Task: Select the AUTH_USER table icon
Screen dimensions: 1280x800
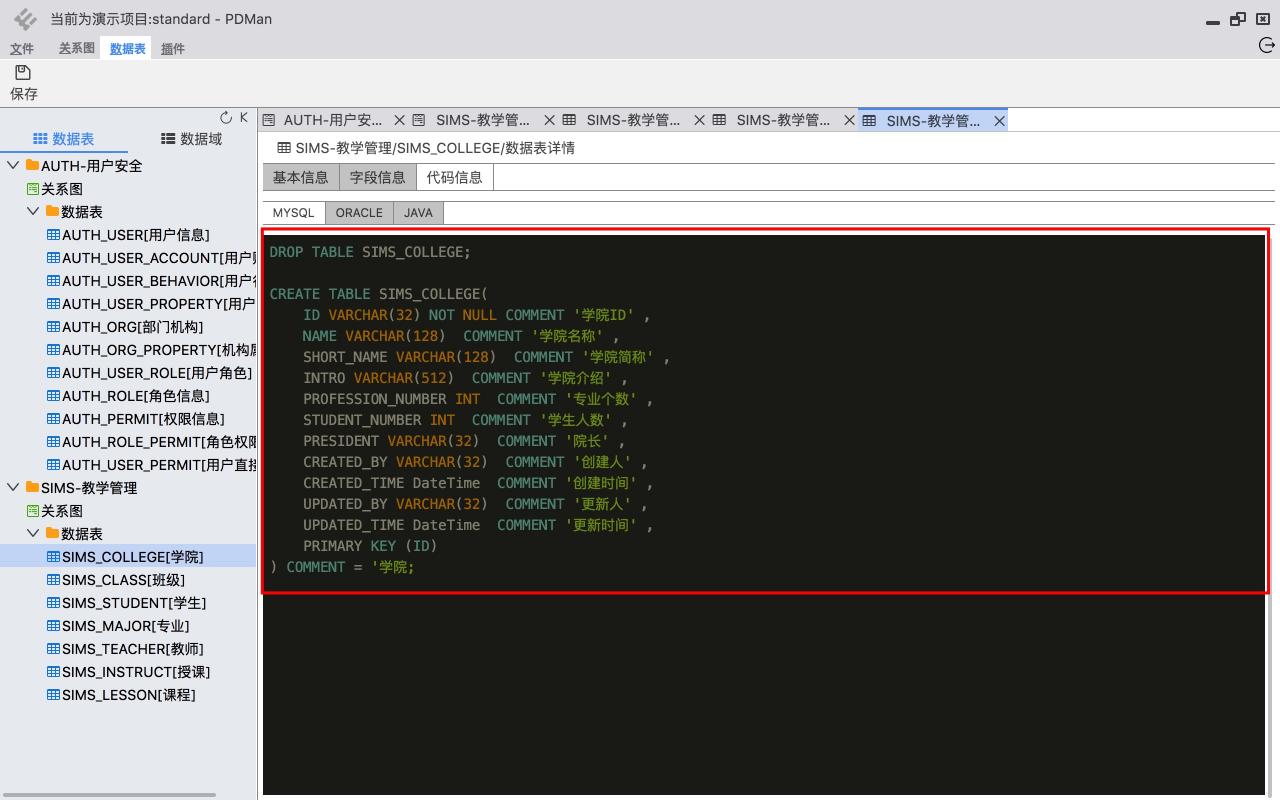Action: (x=54, y=235)
